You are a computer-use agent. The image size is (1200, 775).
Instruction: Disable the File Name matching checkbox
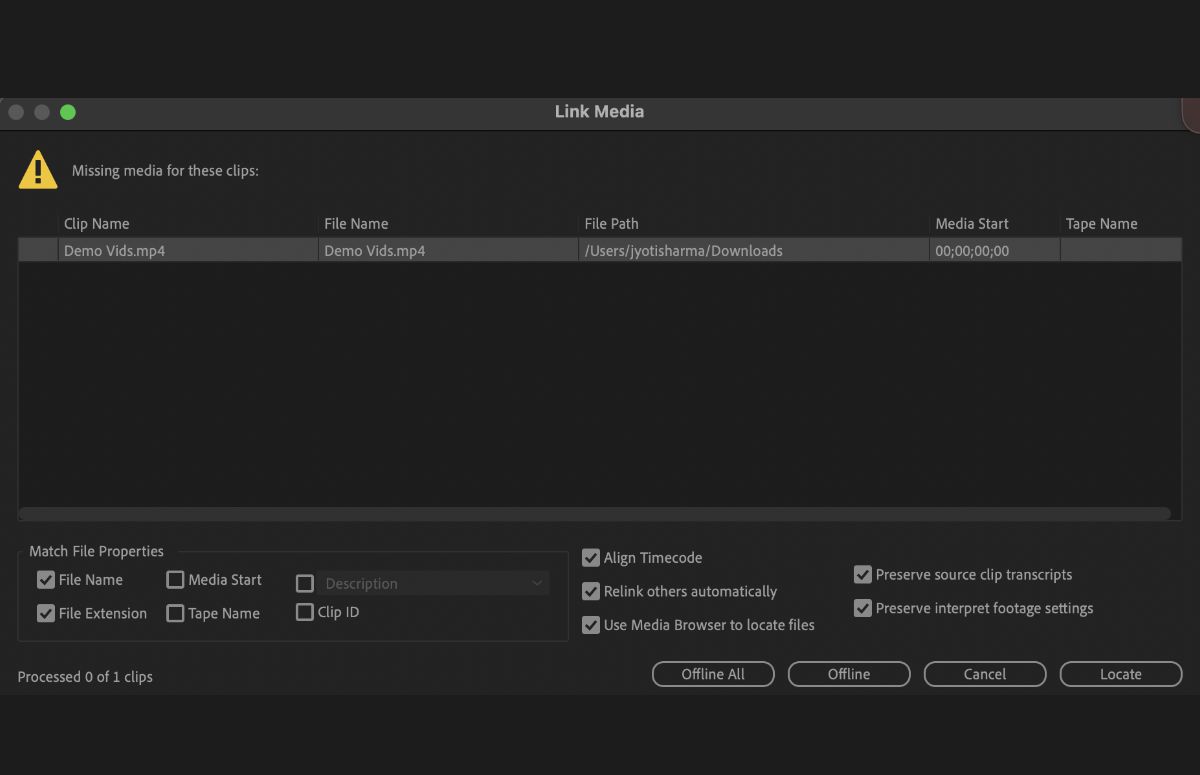46,579
